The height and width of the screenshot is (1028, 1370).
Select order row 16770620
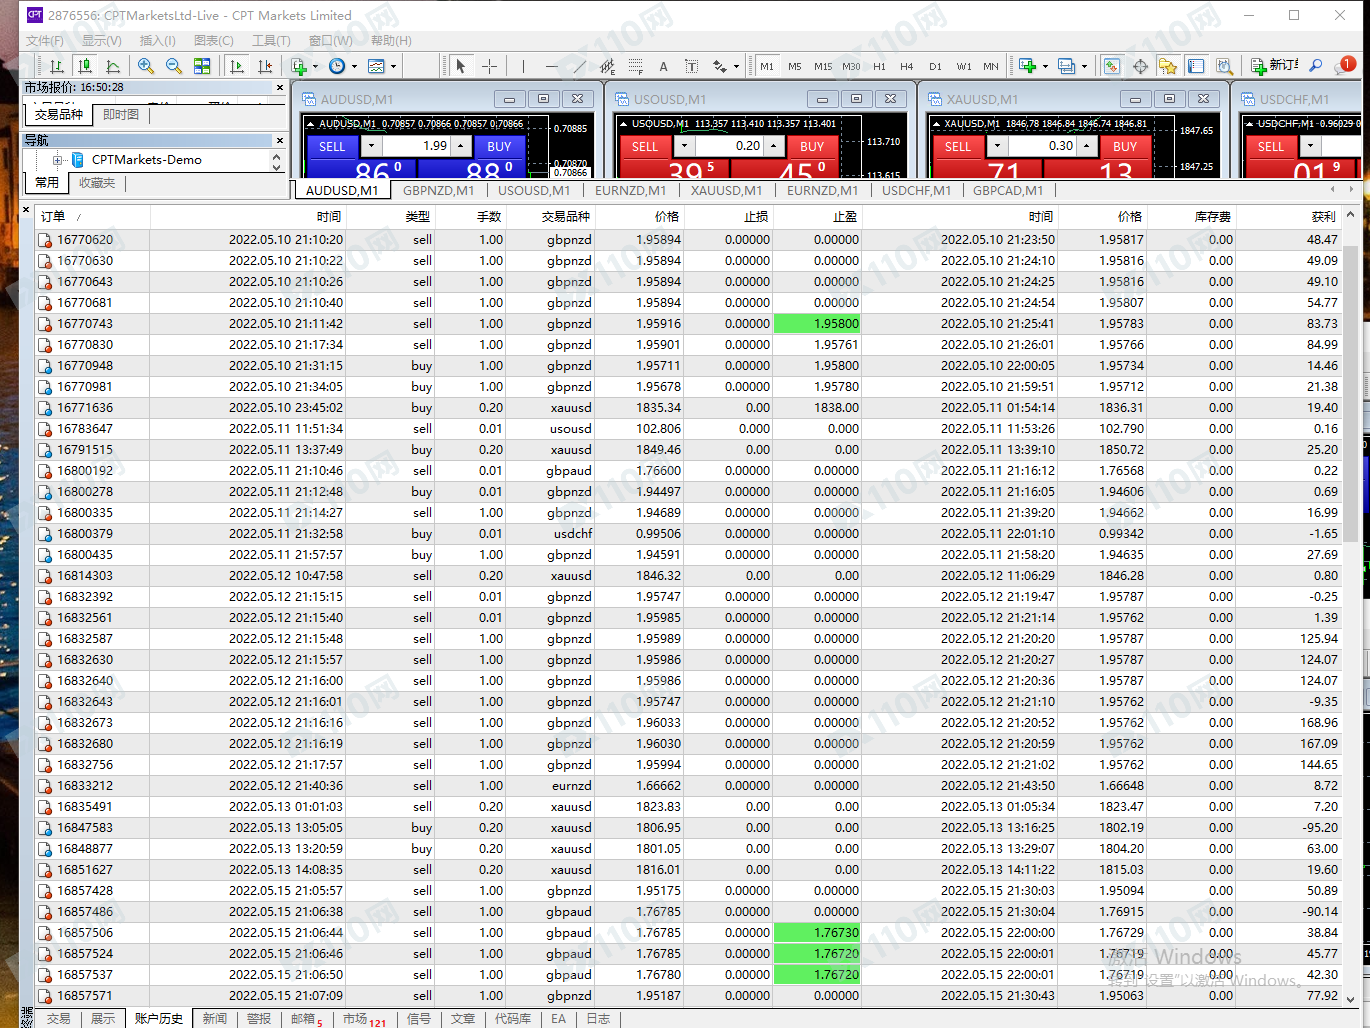[x=85, y=240]
